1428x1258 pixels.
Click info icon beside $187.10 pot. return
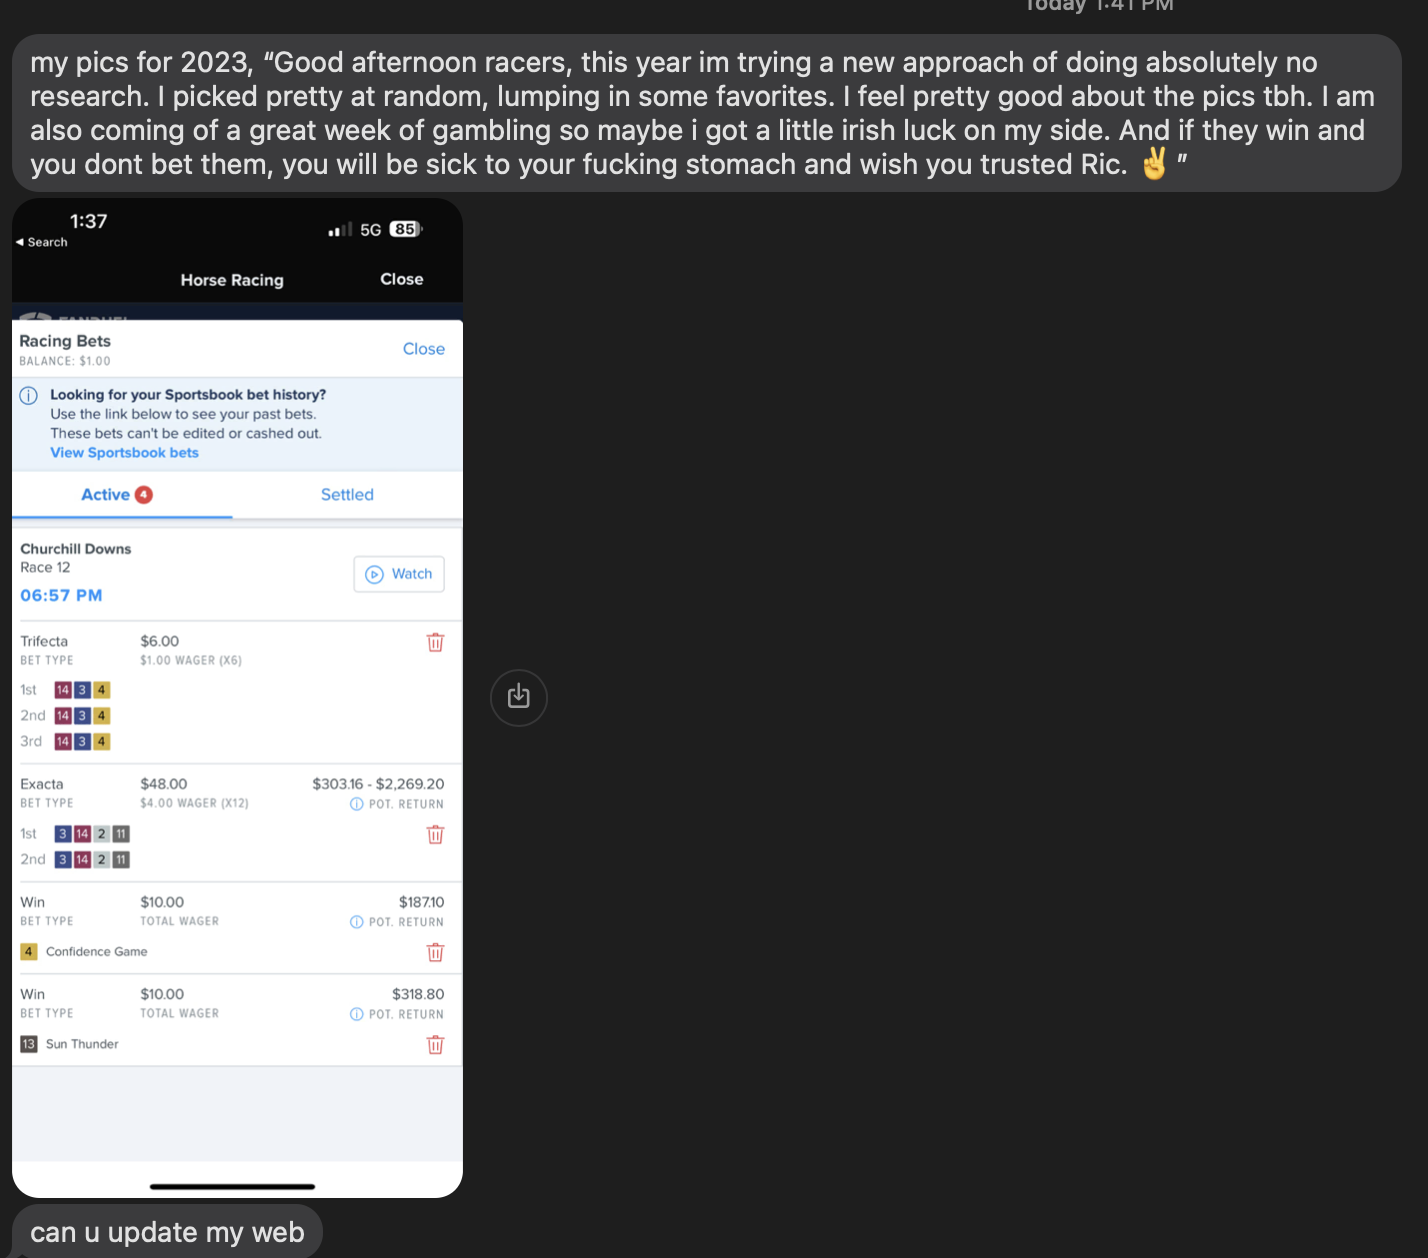pyautogui.click(x=356, y=923)
